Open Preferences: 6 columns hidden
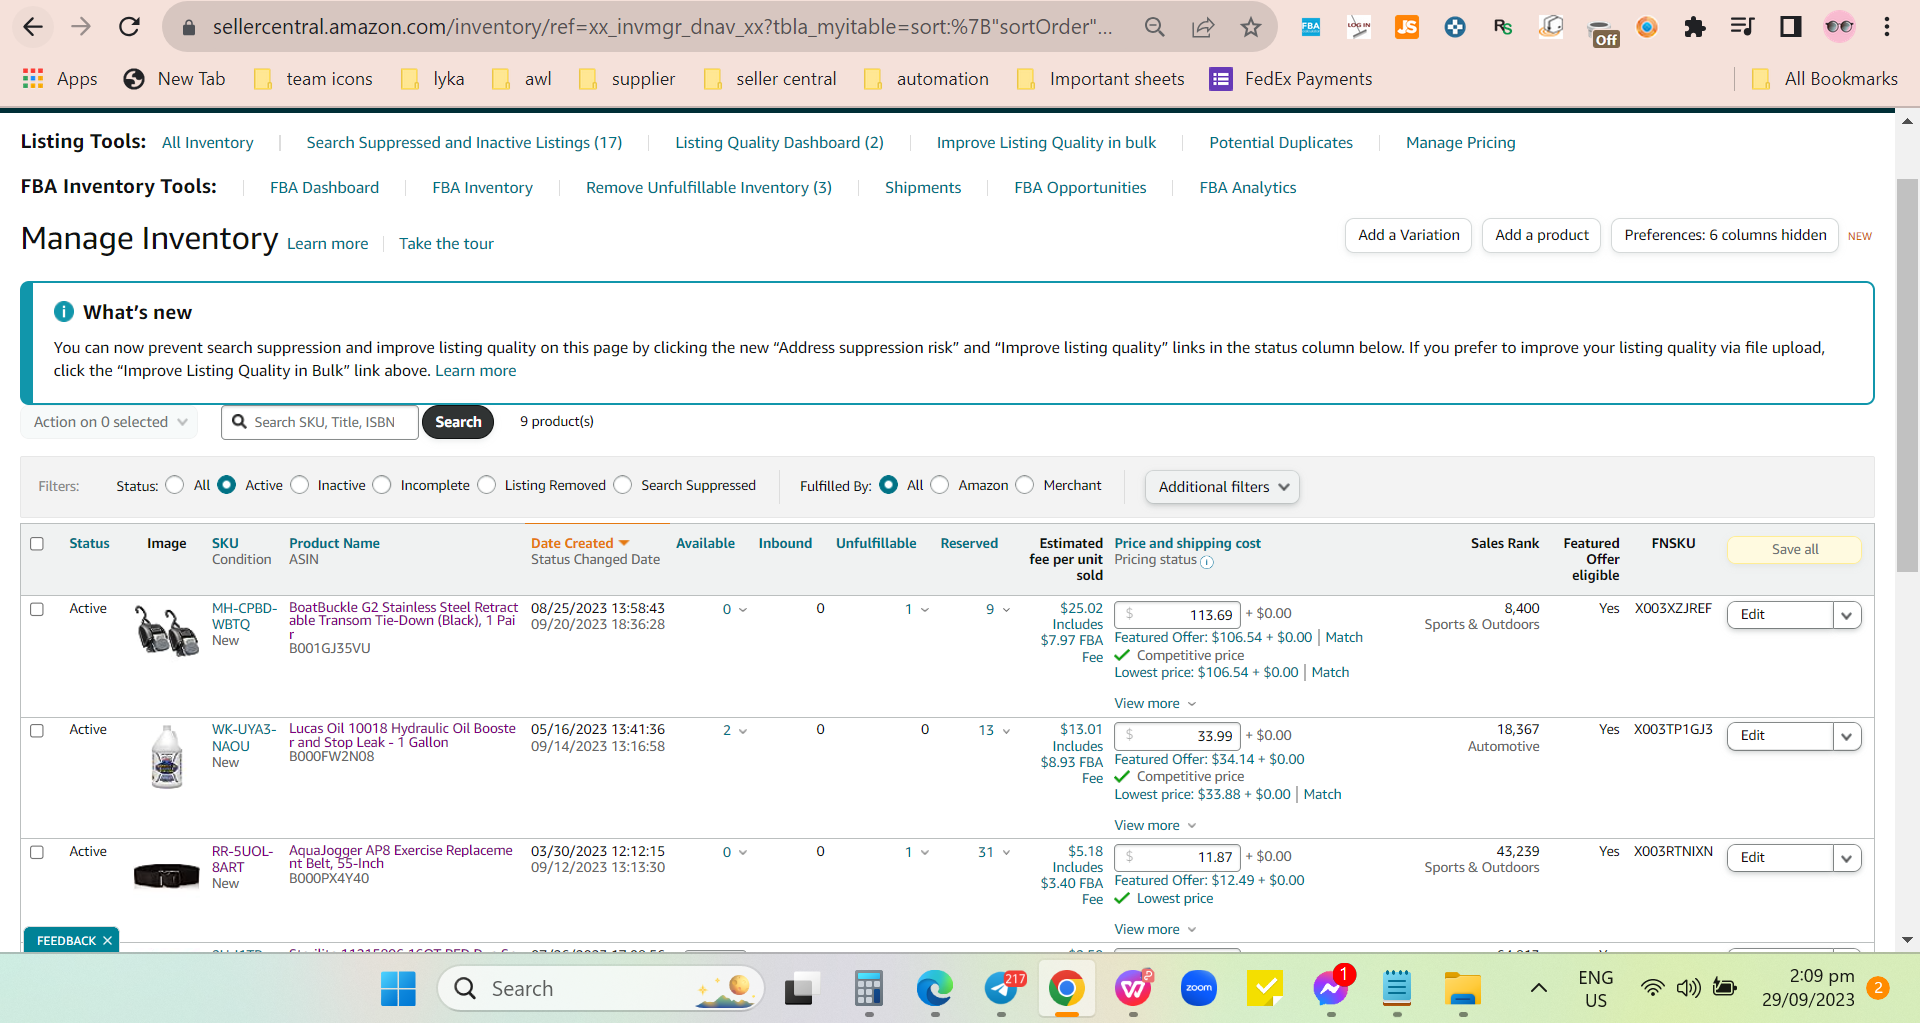Viewport: 1920px width, 1023px height. 1725,235
